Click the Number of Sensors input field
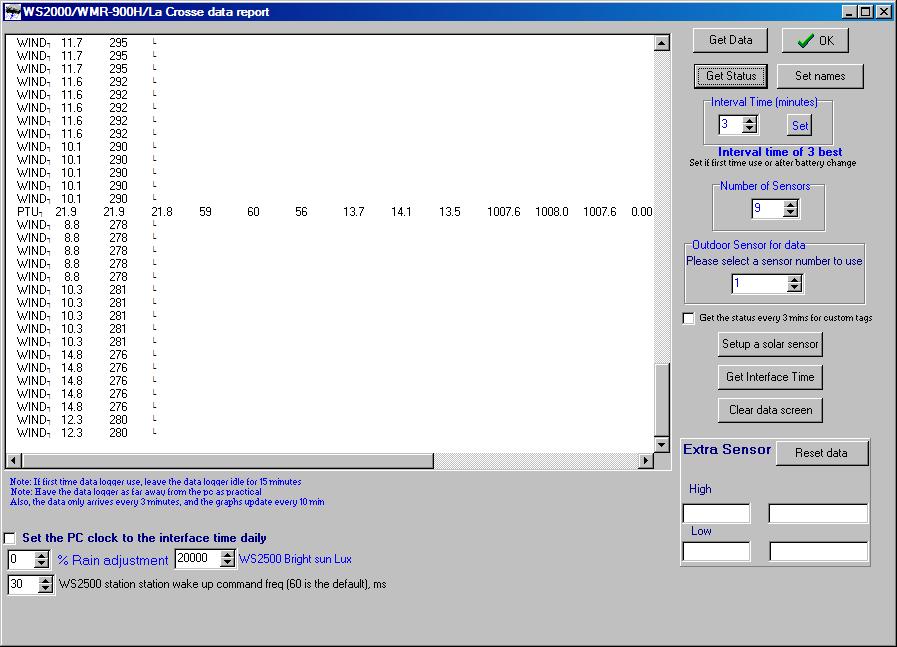This screenshot has width=897, height=647. coord(768,208)
